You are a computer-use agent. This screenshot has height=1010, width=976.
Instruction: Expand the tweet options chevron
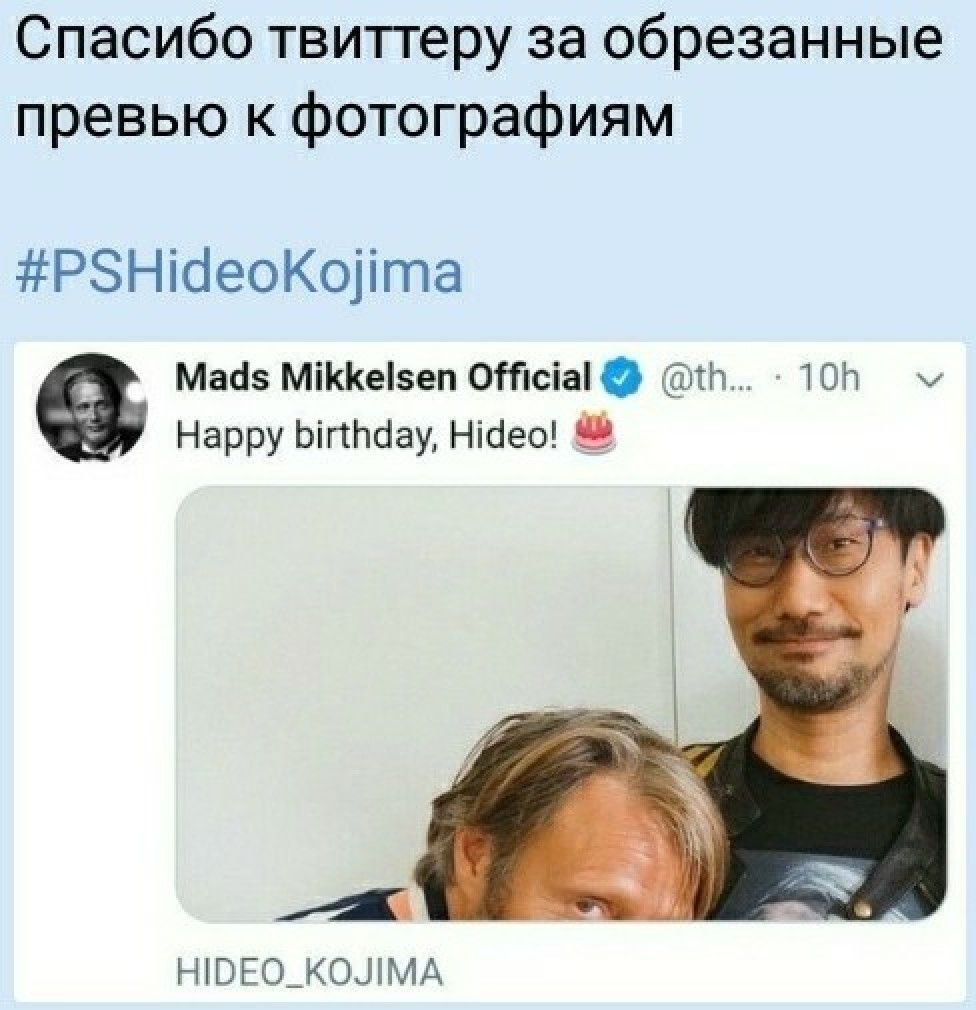928,380
